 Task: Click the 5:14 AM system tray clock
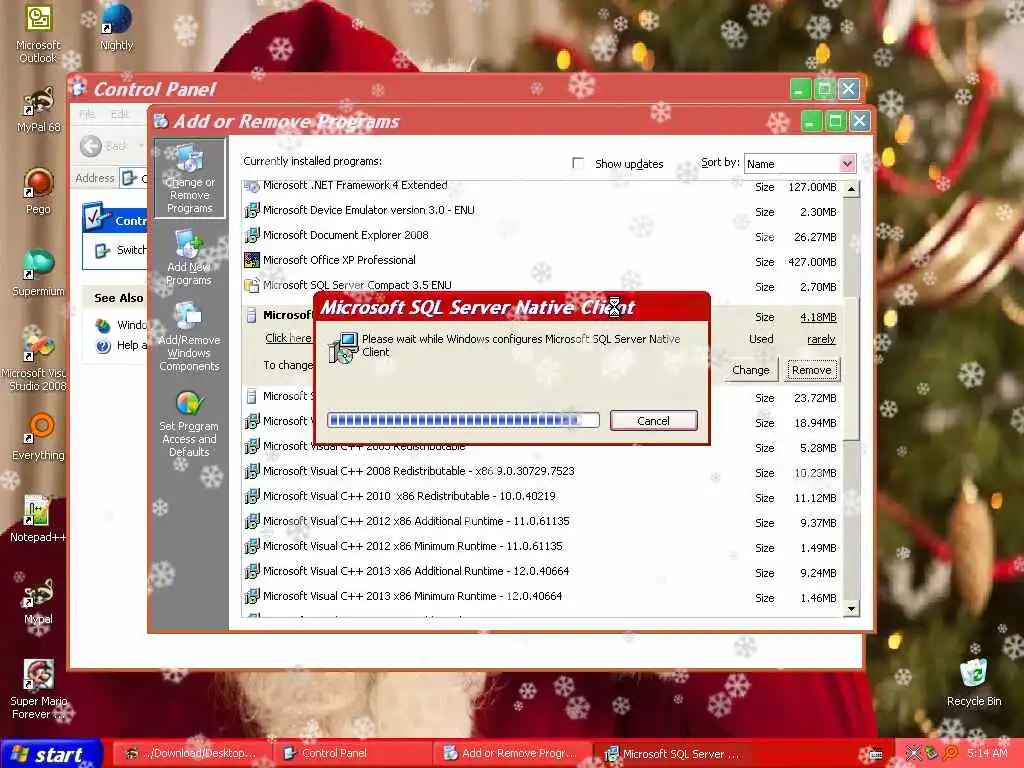tap(987, 754)
